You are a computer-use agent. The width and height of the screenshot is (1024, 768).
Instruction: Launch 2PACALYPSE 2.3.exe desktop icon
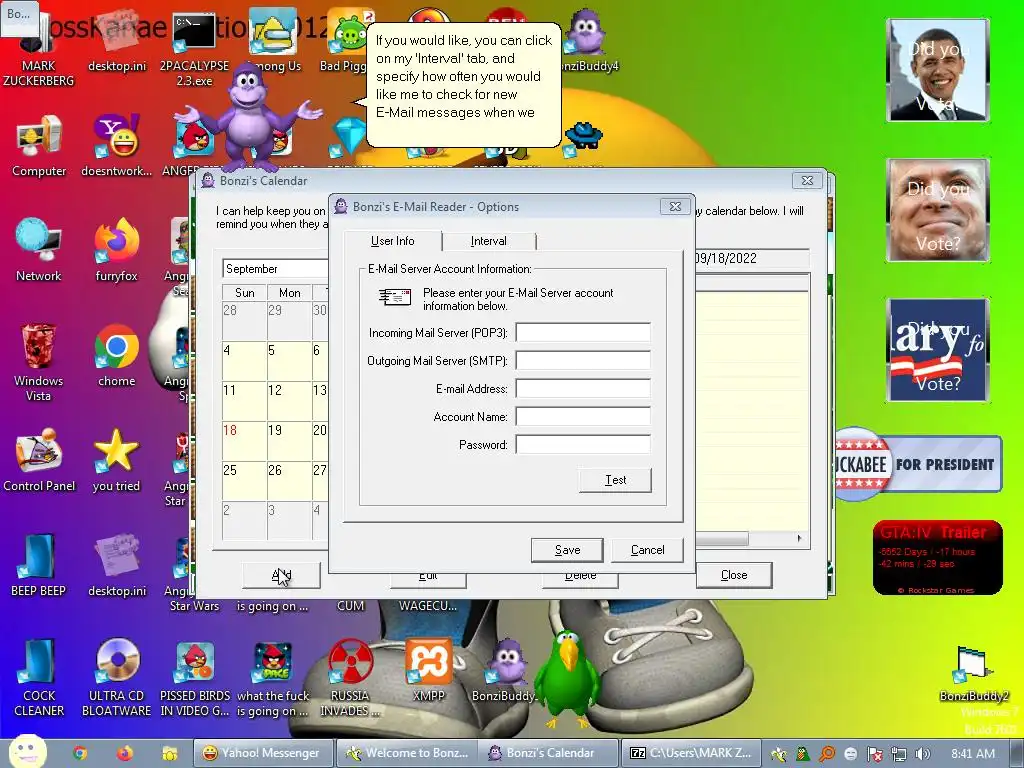(195, 49)
